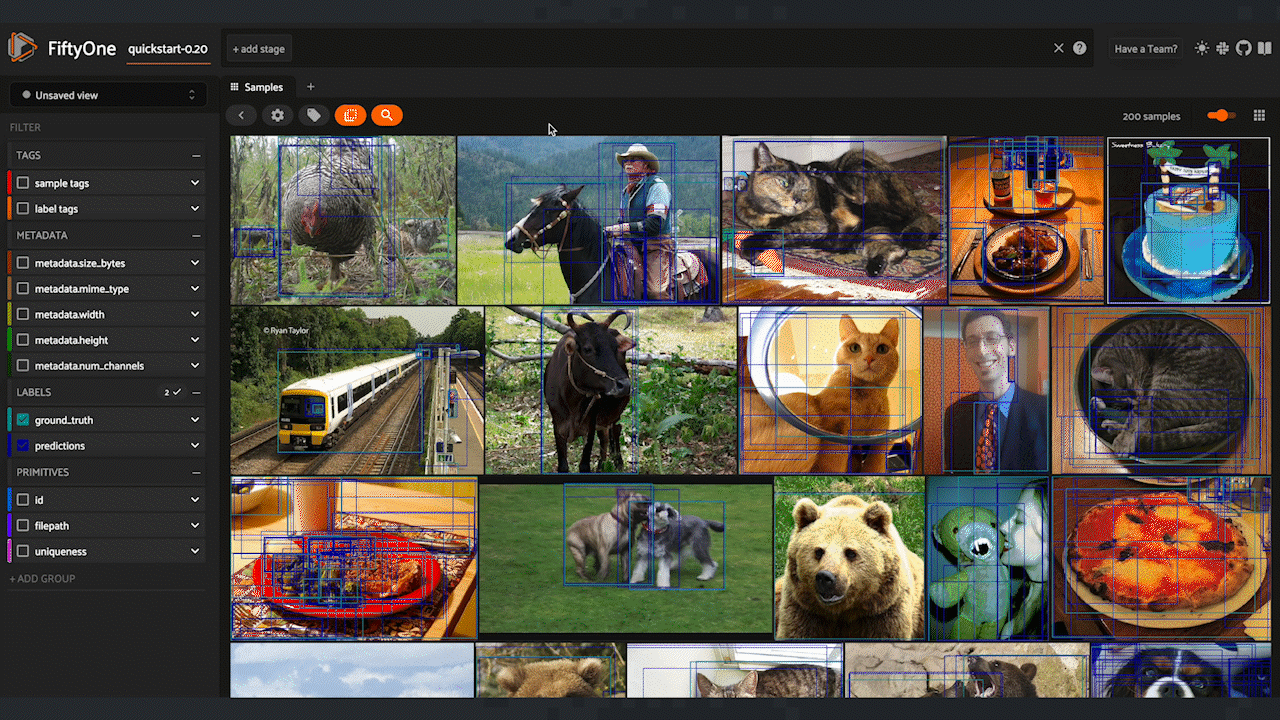Expand the sample tags filter chevron

coord(195,183)
